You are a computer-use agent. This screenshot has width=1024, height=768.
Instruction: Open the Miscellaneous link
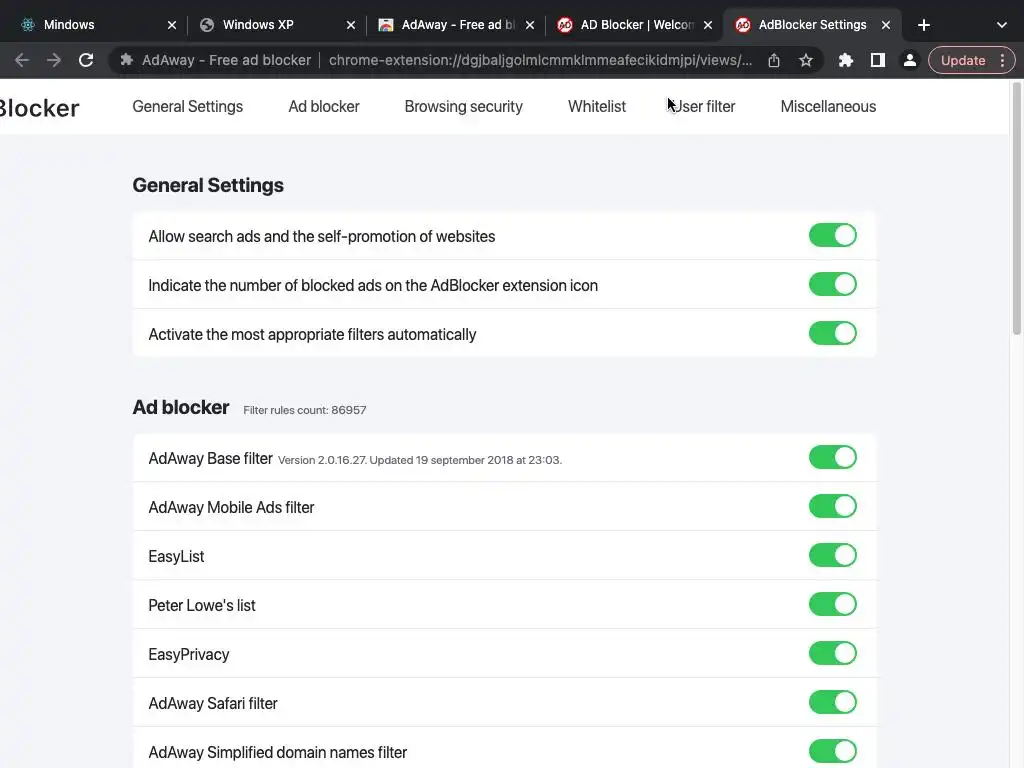click(828, 106)
